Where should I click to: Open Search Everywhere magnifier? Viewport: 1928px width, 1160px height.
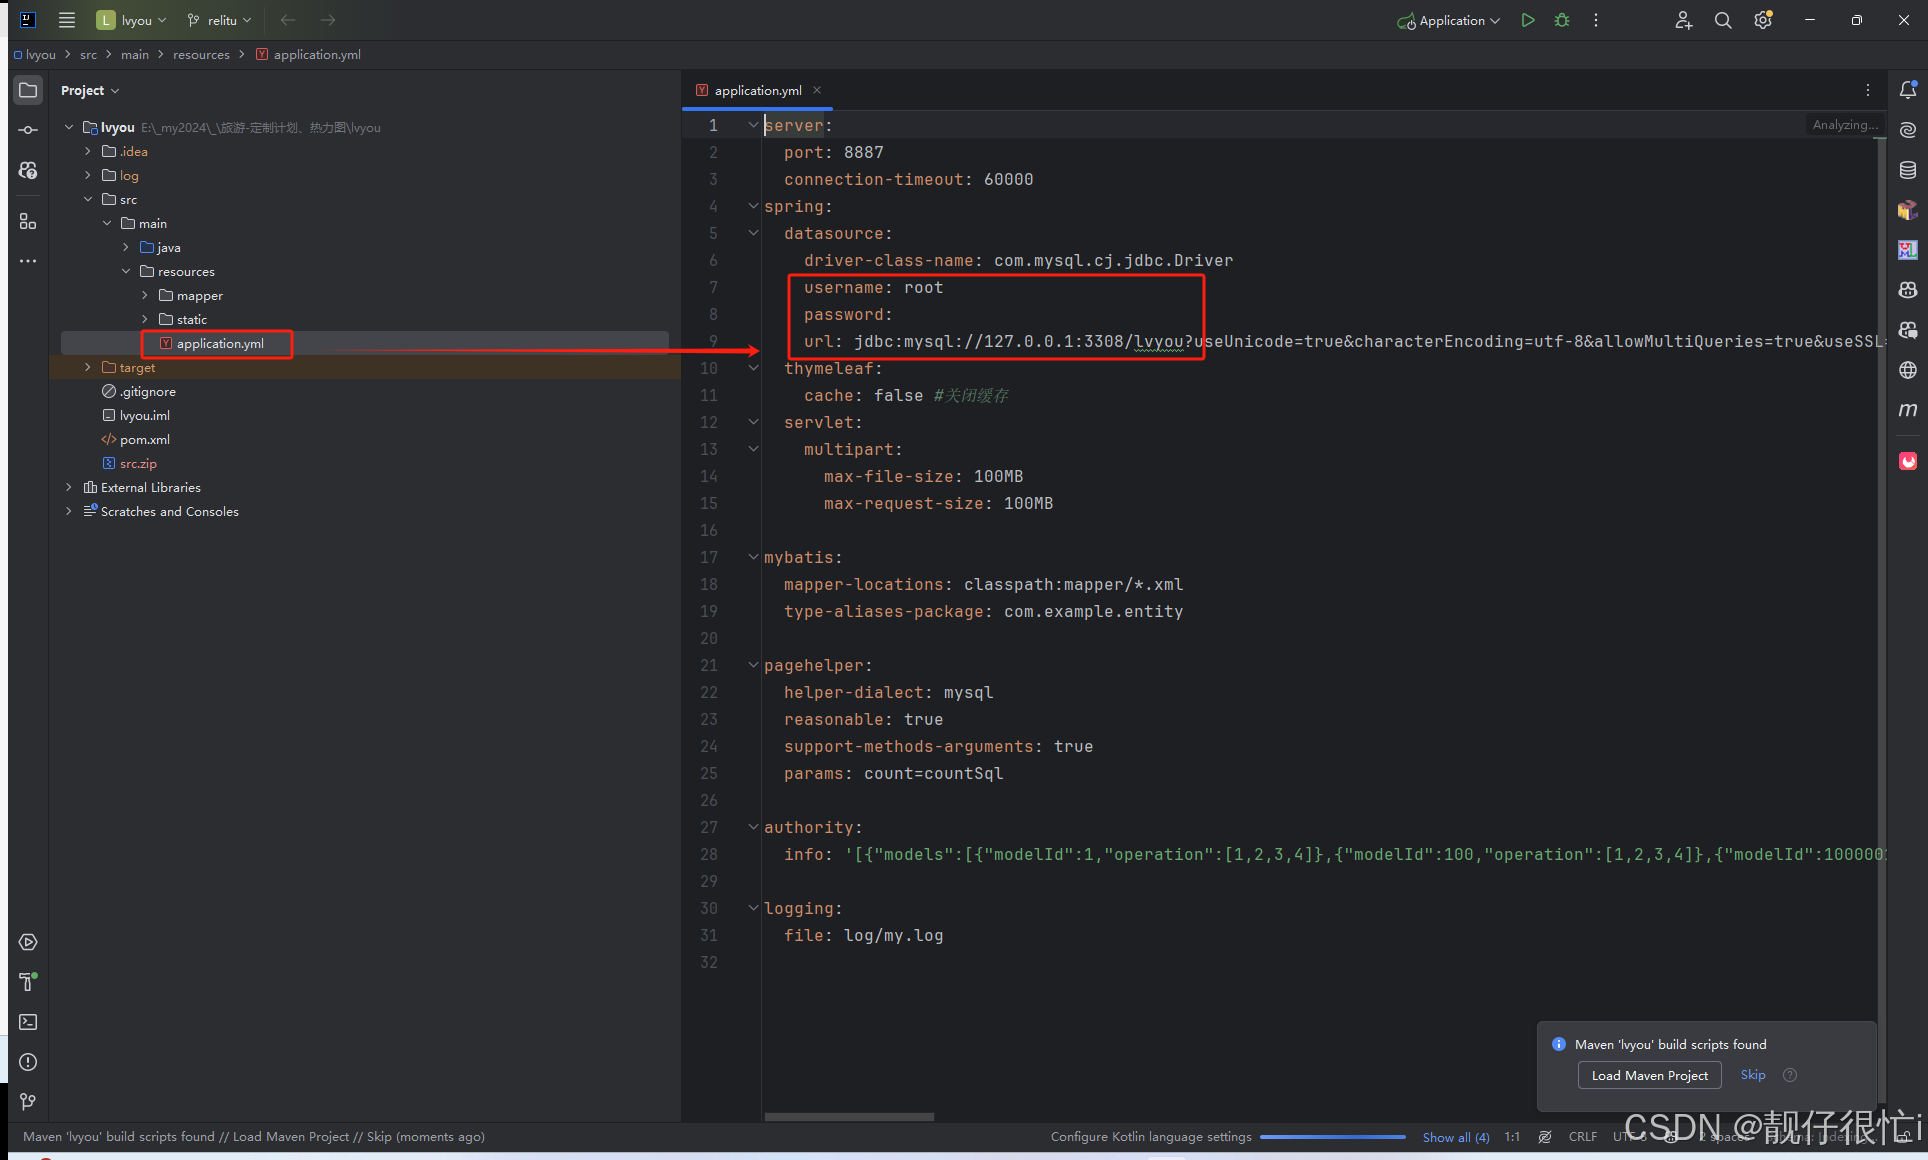pyautogui.click(x=1722, y=20)
